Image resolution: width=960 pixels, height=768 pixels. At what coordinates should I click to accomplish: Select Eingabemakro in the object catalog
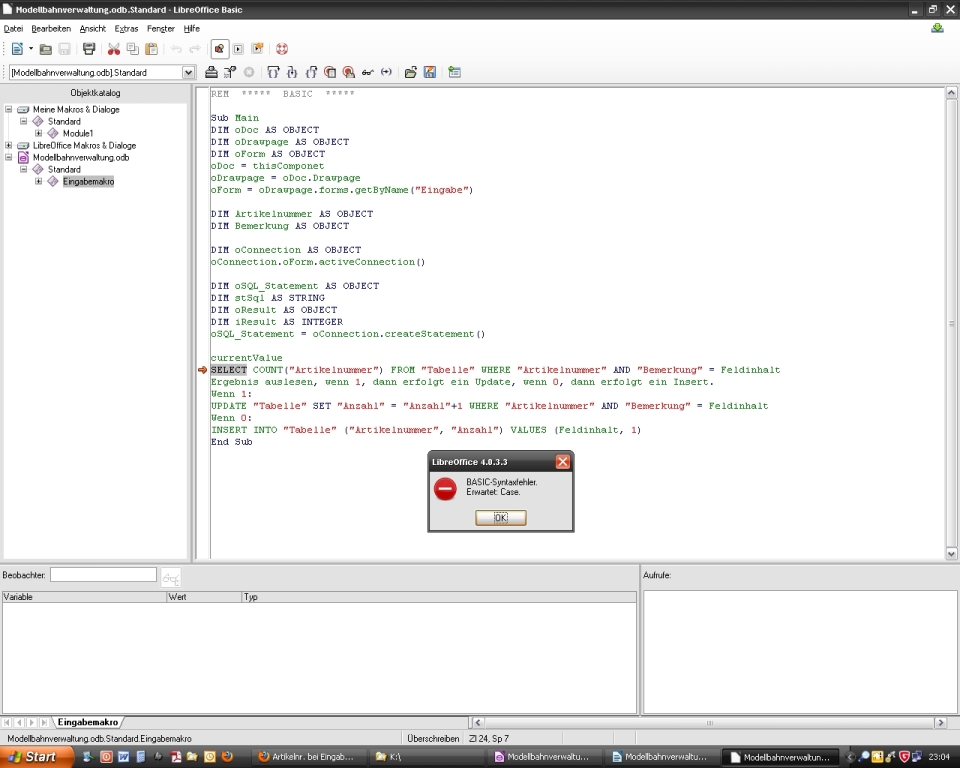tap(88, 181)
